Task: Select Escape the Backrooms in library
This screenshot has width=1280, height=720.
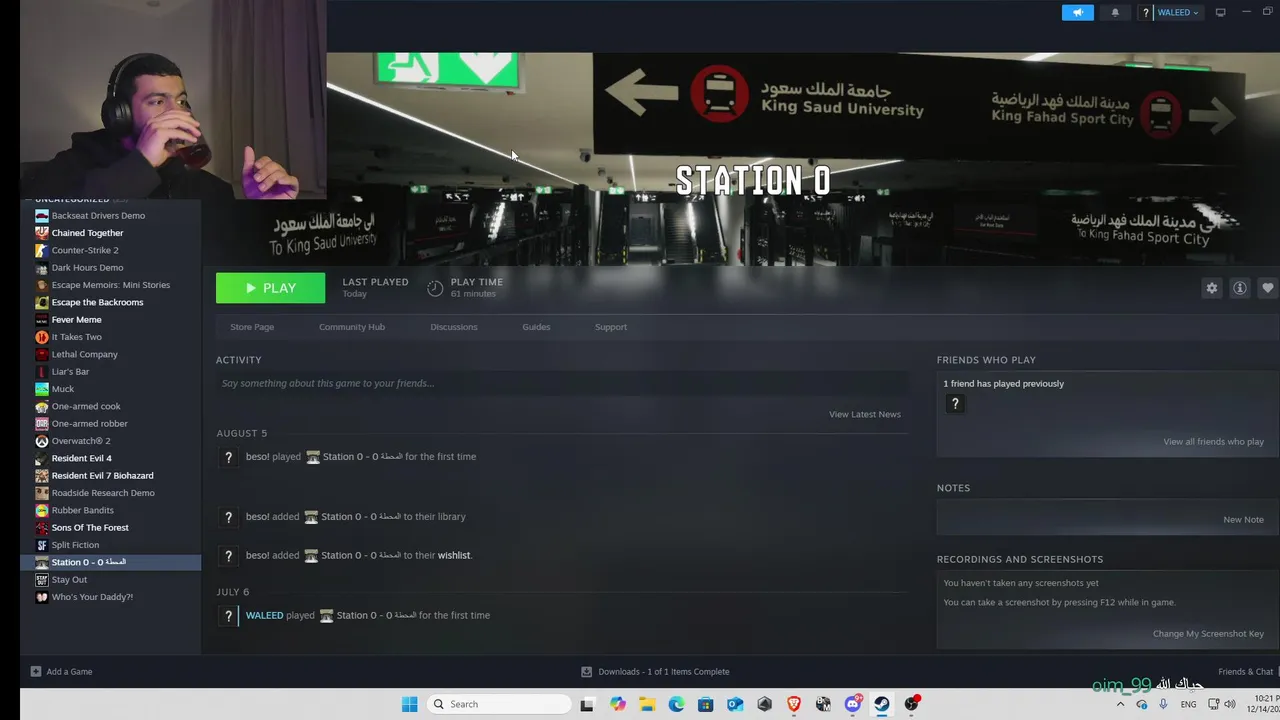Action: click(97, 302)
